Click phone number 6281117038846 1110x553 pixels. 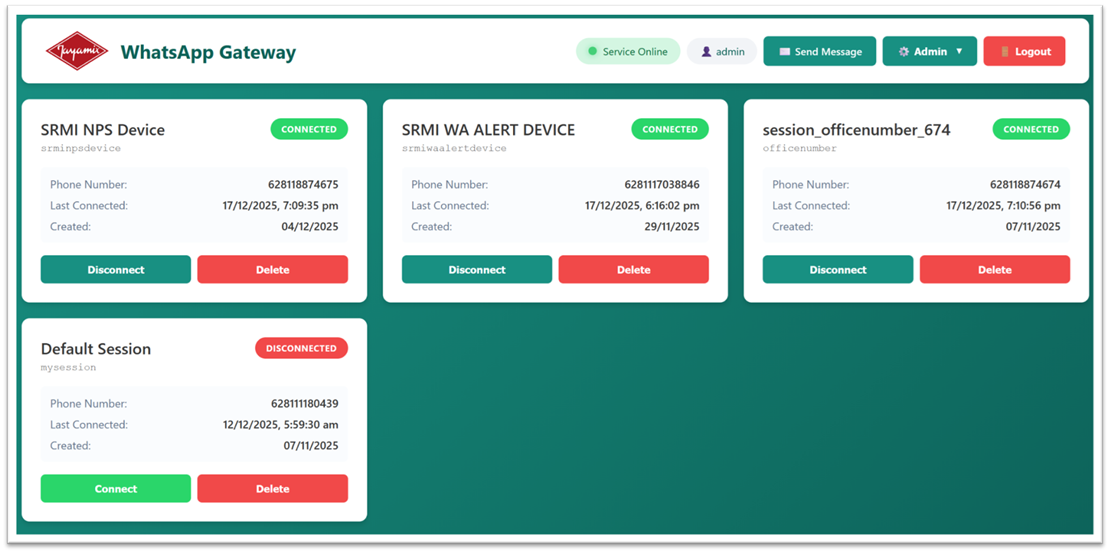pos(662,185)
